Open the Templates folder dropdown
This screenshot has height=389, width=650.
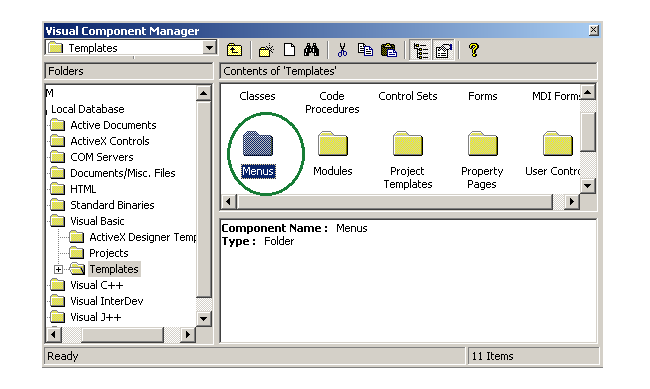(x=209, y=48)
